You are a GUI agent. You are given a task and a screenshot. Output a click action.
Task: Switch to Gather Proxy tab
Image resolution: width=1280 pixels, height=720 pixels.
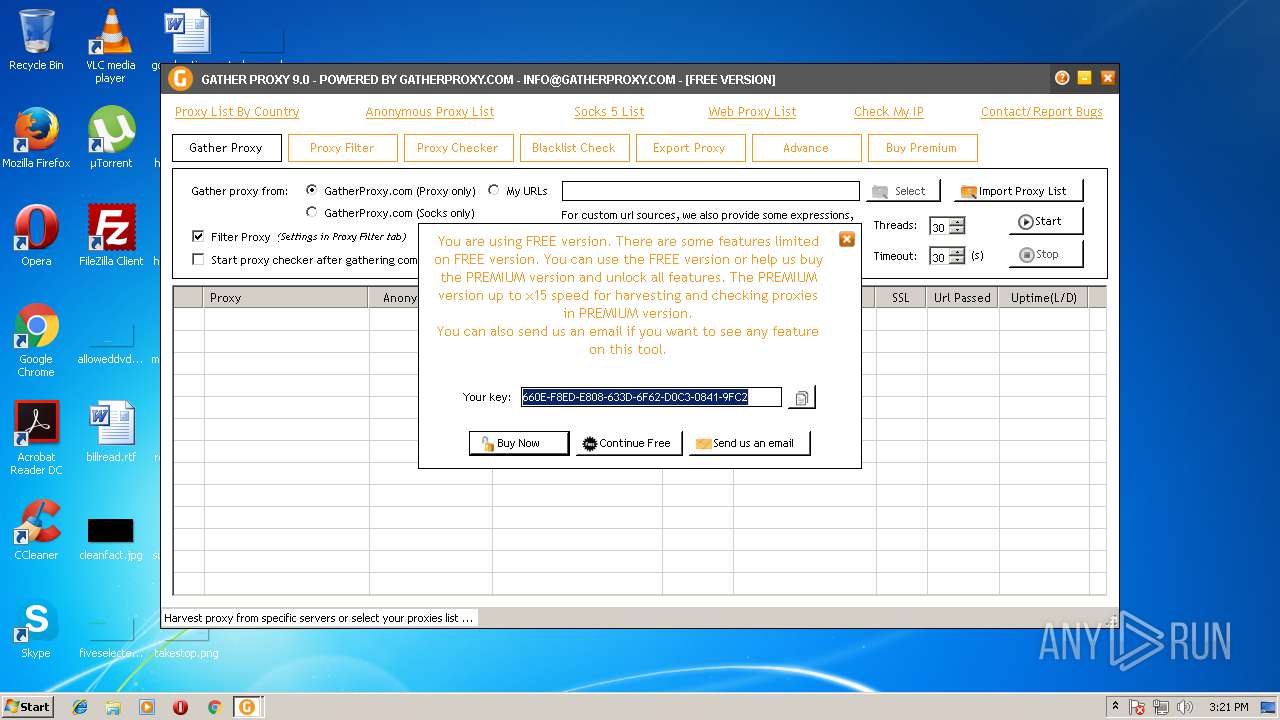(226, 148)
